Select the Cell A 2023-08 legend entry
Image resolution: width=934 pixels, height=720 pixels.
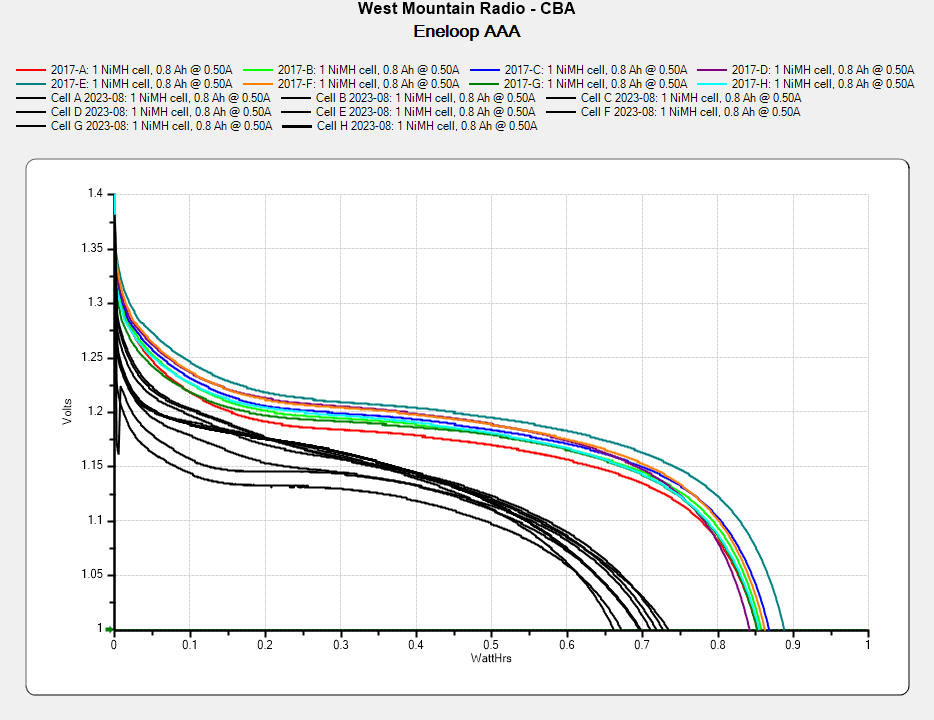[160, 98]
